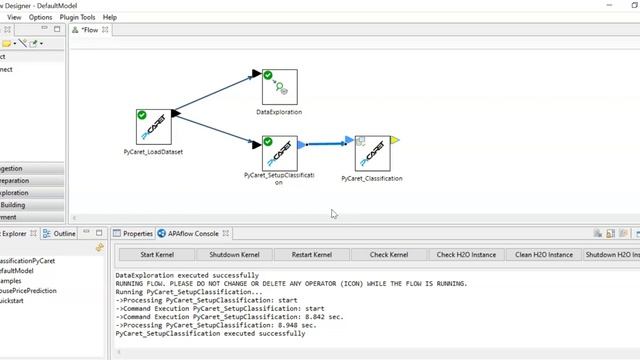Screen dimensions: 640x360
Task: Close the APAflow Console tab
Action: coord(226,233)
